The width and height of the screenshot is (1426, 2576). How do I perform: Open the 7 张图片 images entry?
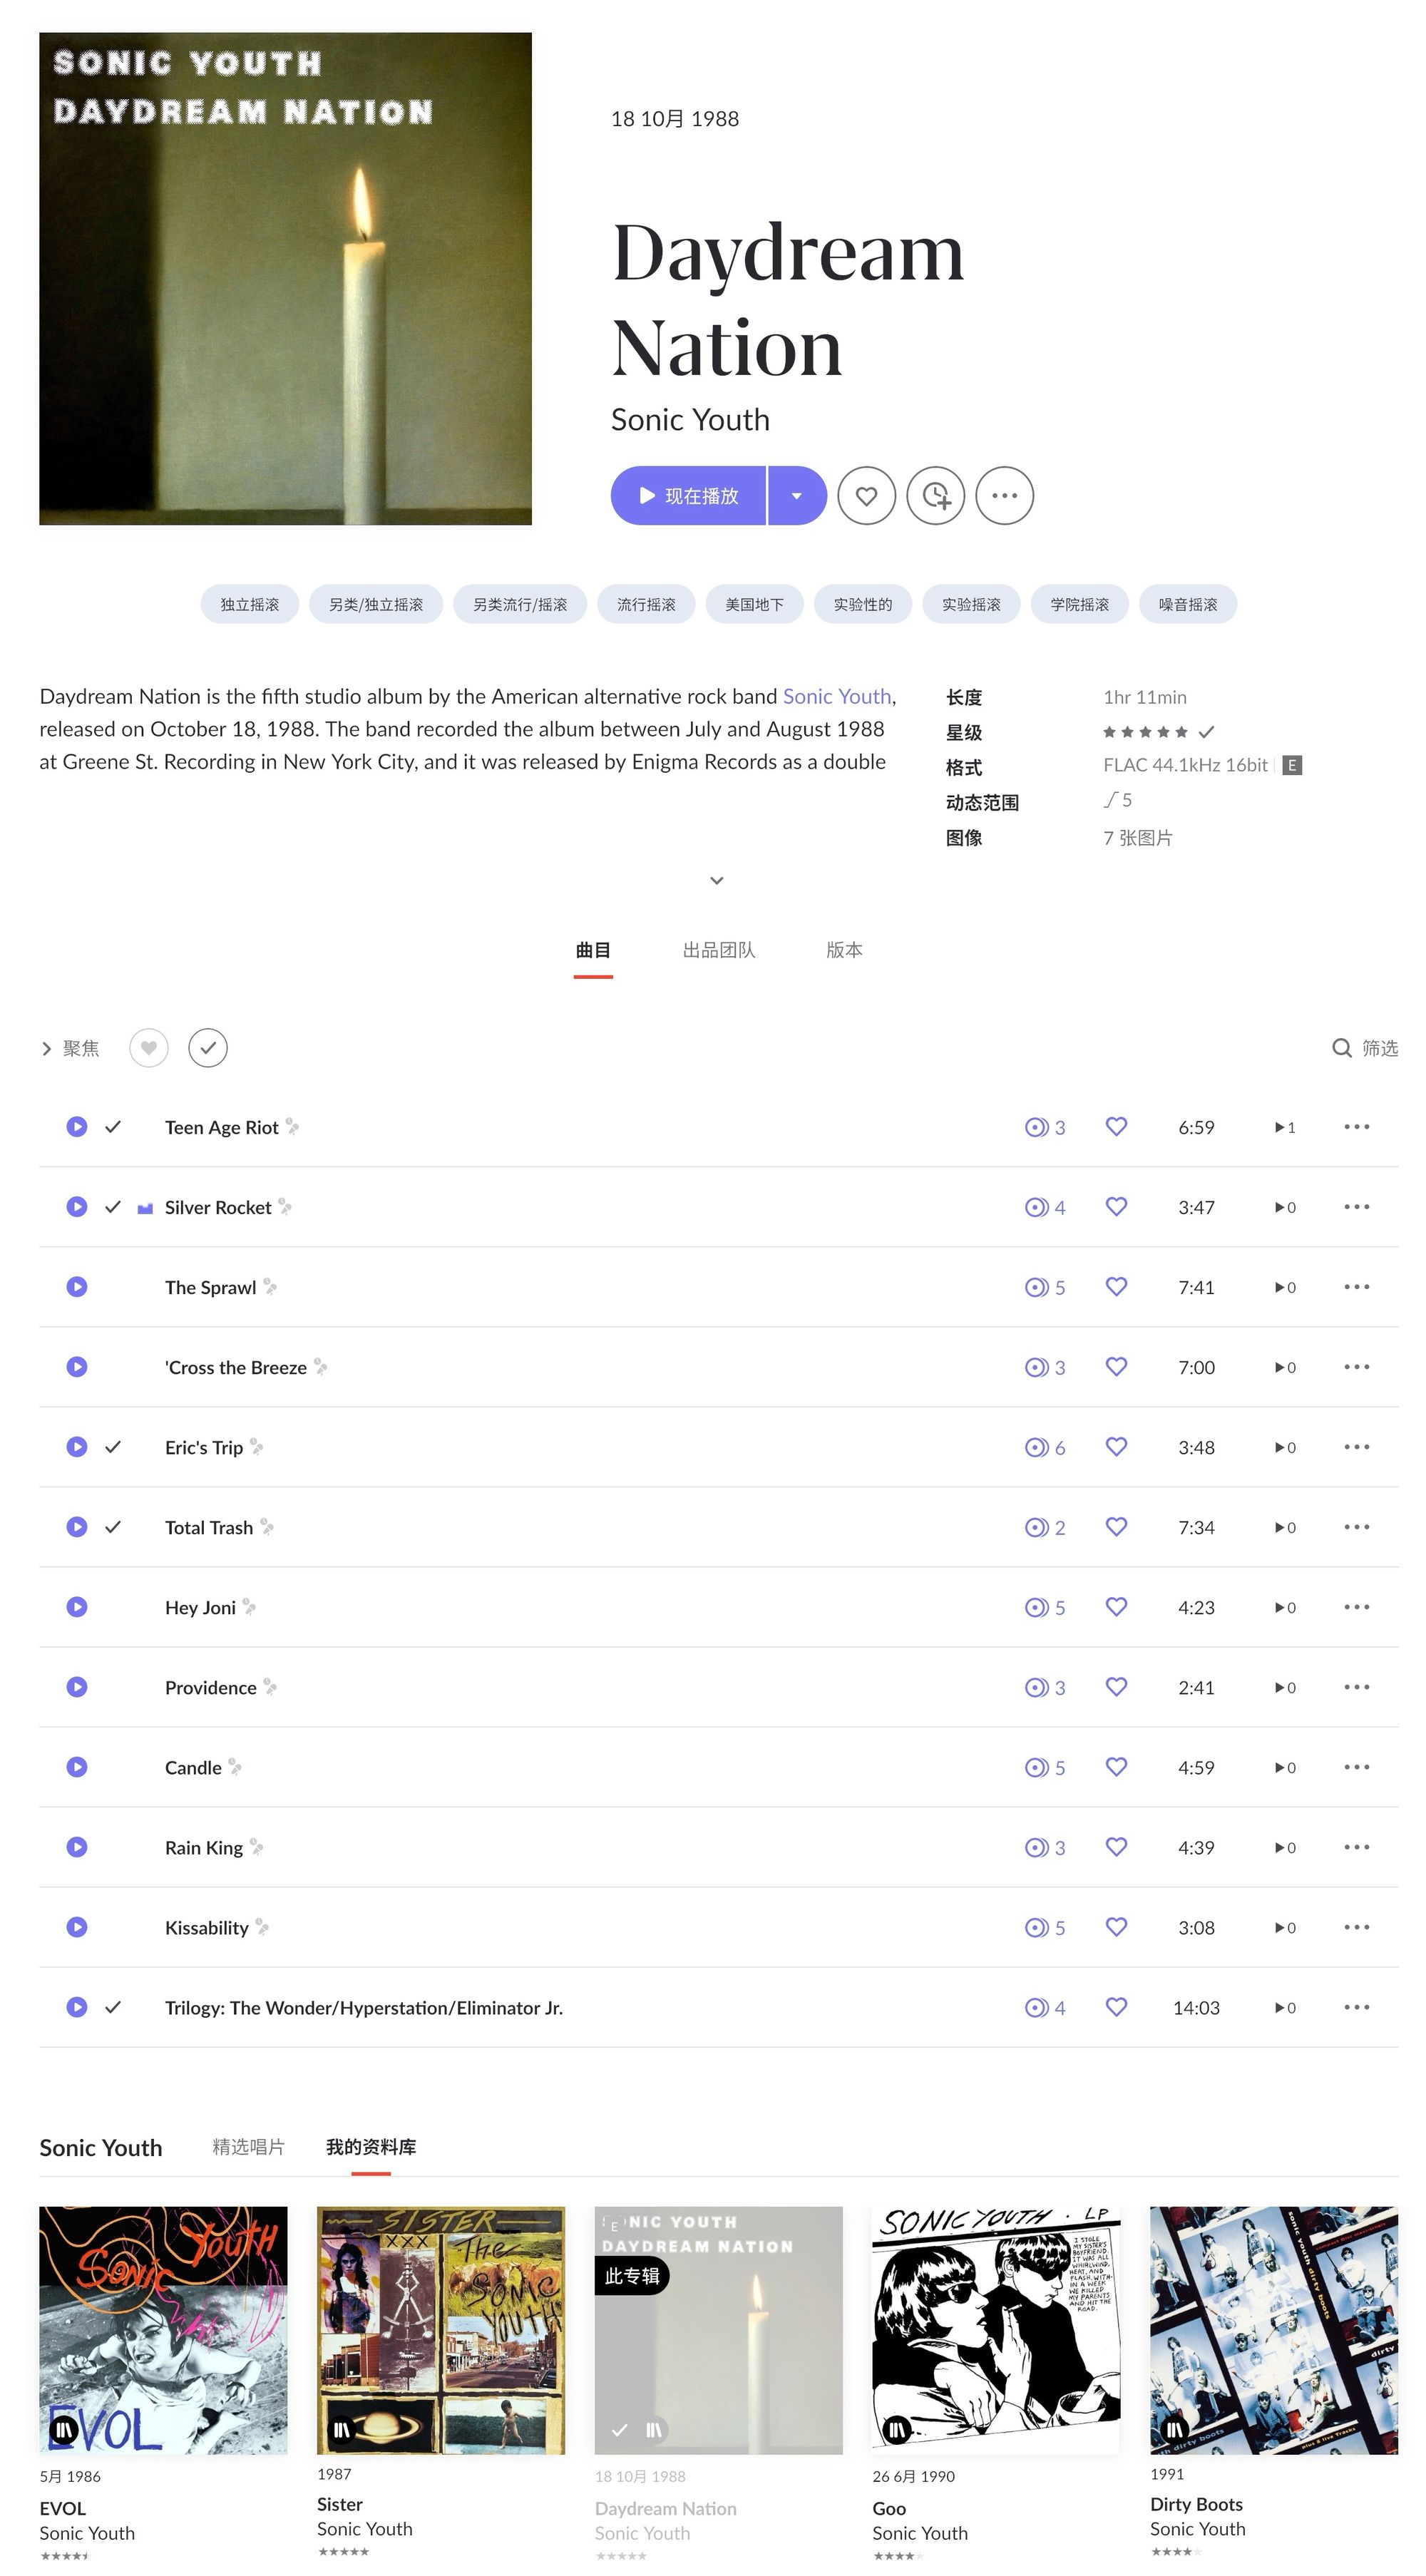[x=1138, y=838]
